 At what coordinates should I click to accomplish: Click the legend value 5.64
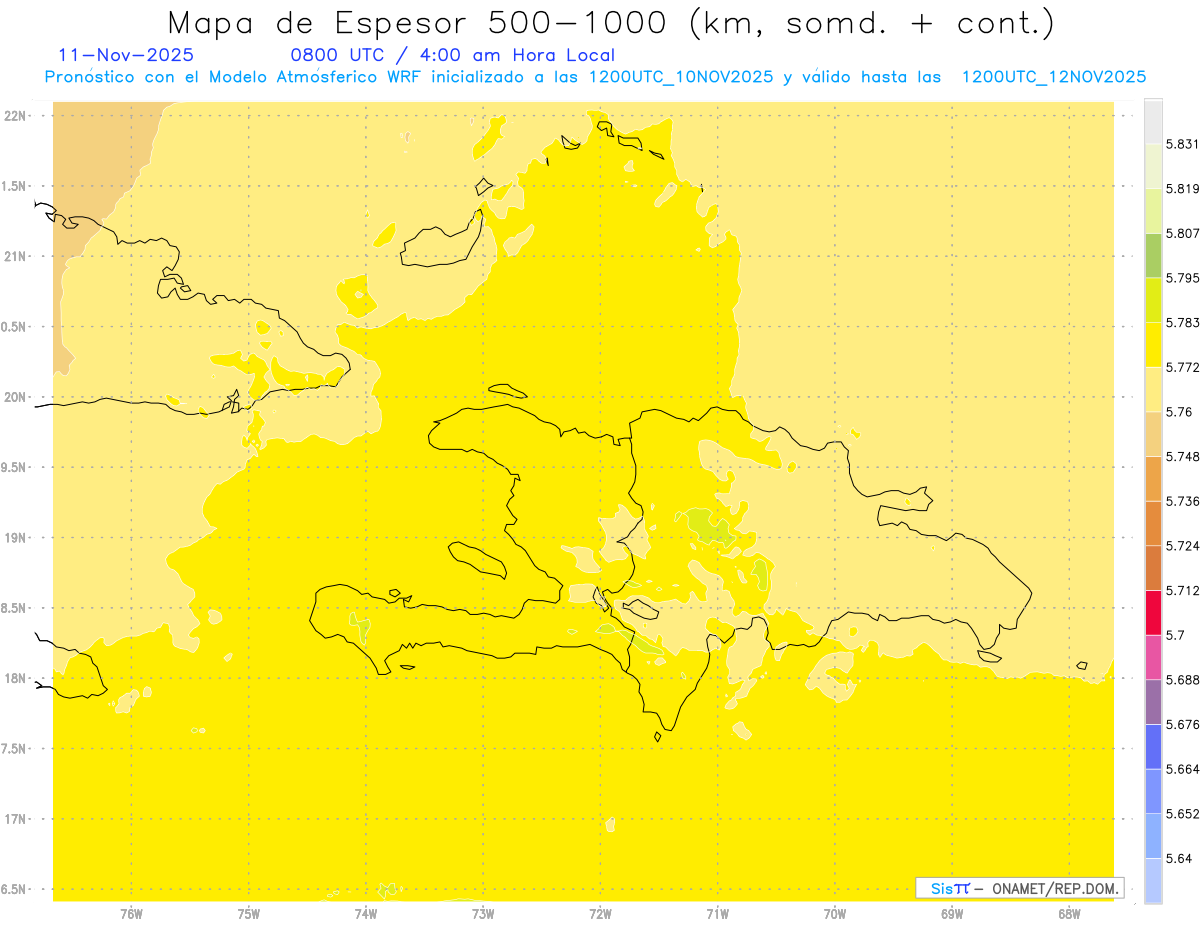(x=1179, y=858)
